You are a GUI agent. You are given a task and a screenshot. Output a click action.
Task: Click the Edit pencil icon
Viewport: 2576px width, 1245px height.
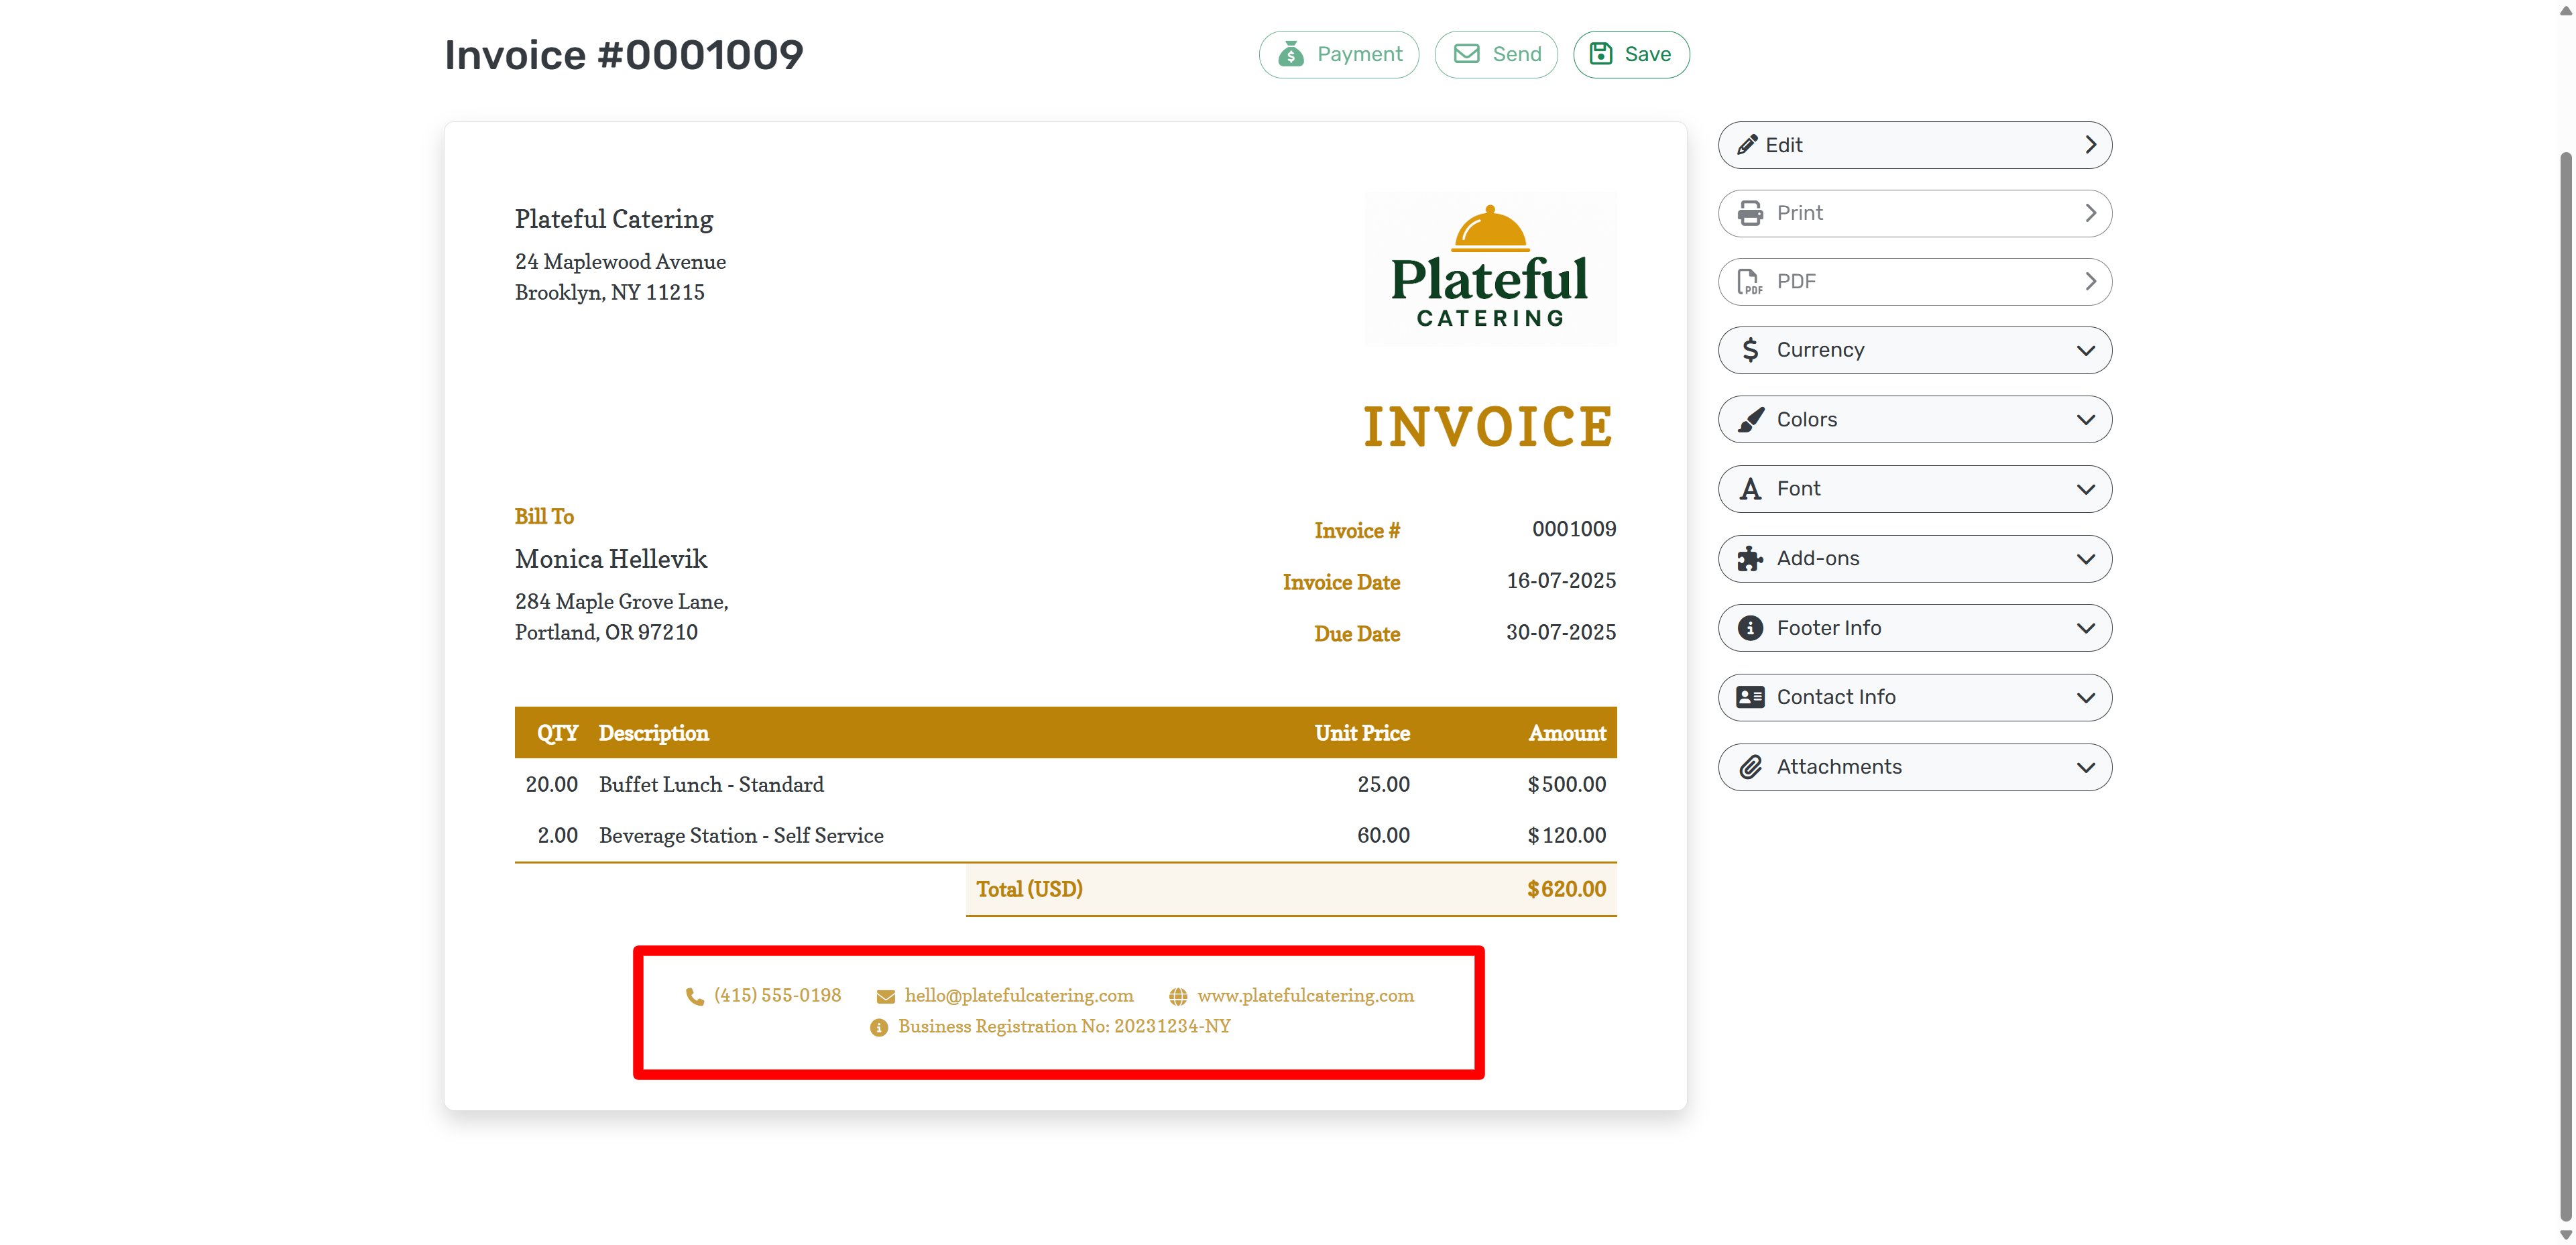coord(1747,145)
